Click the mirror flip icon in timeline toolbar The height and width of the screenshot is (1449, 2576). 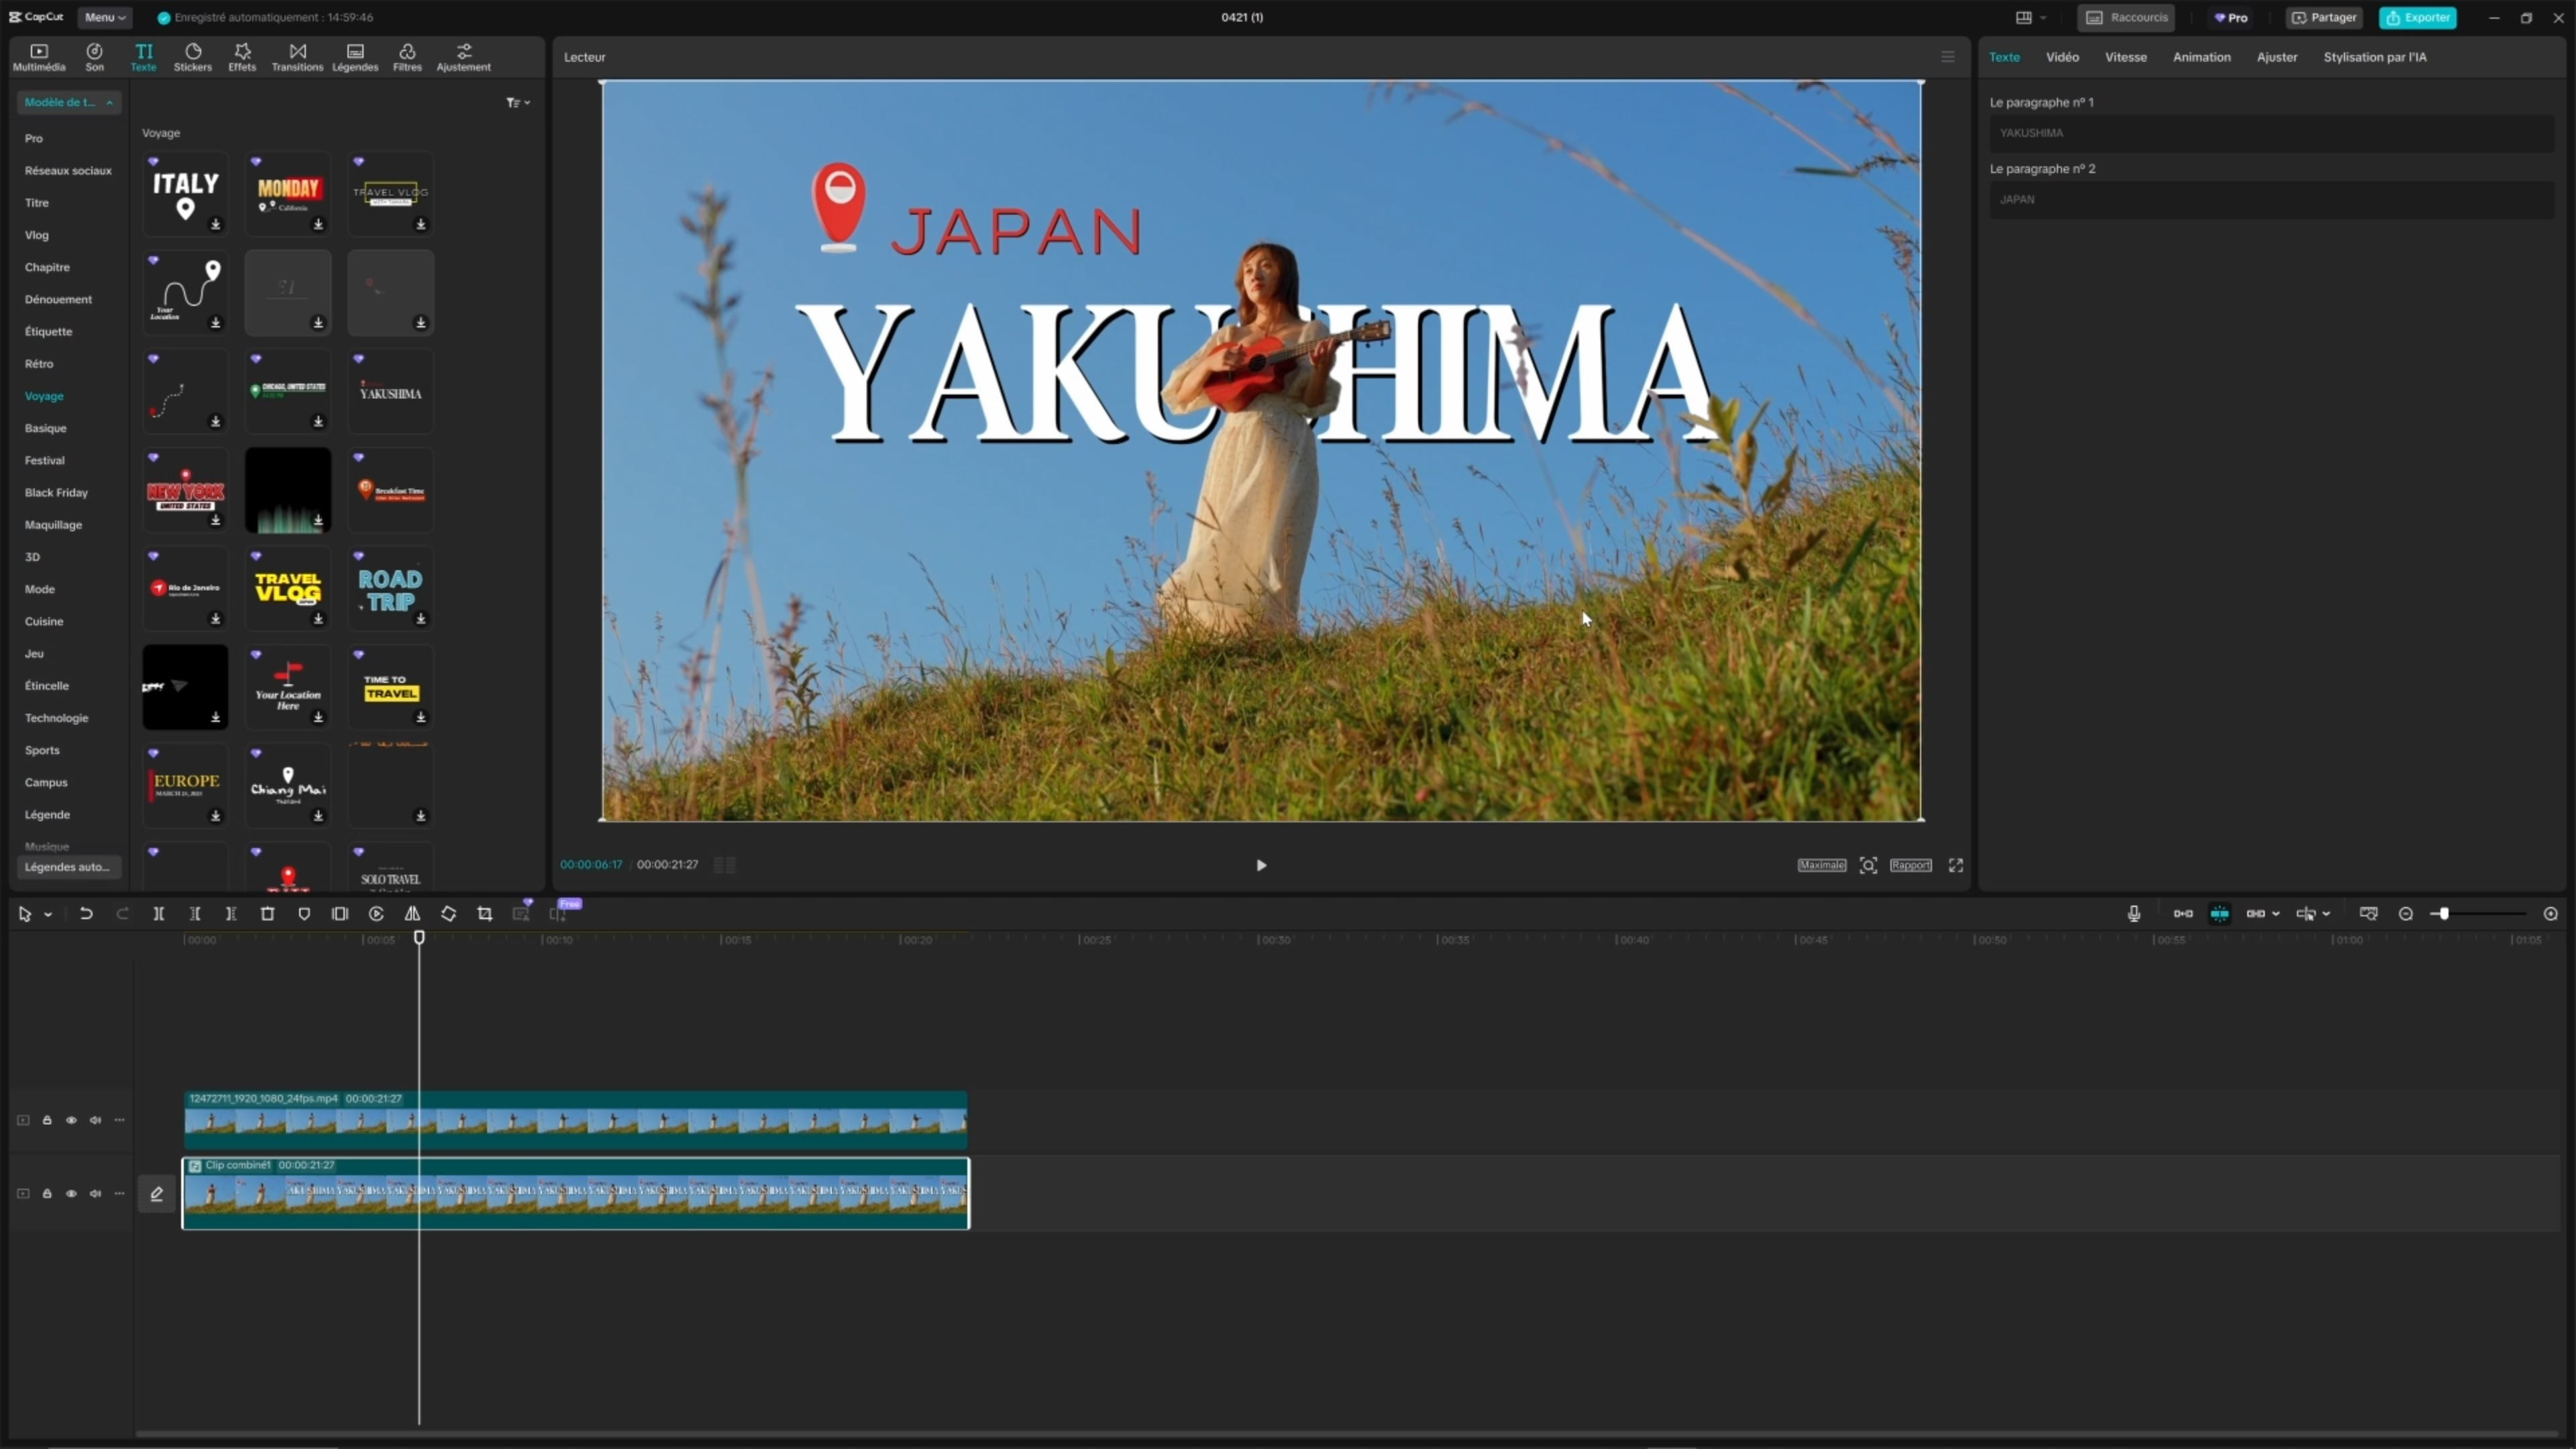[x=412, y=914]
